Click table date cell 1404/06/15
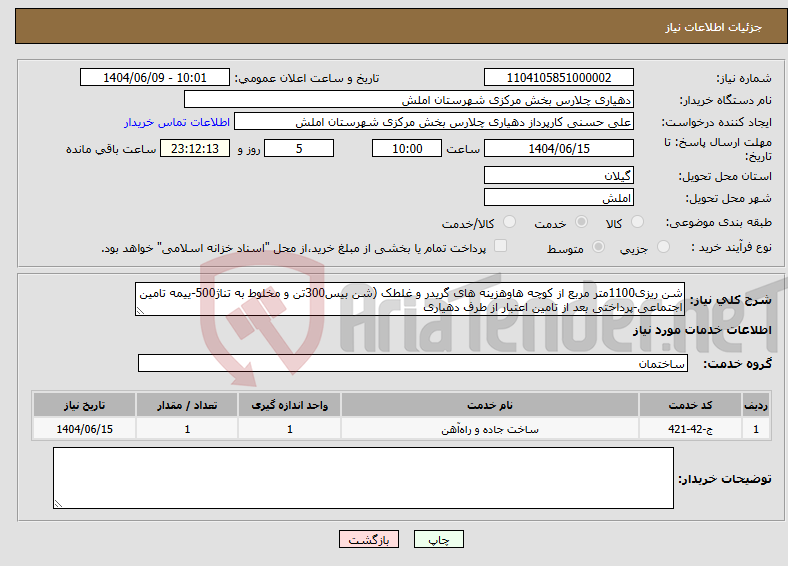This screenshot has height=566, width=788. coord(84,429)
